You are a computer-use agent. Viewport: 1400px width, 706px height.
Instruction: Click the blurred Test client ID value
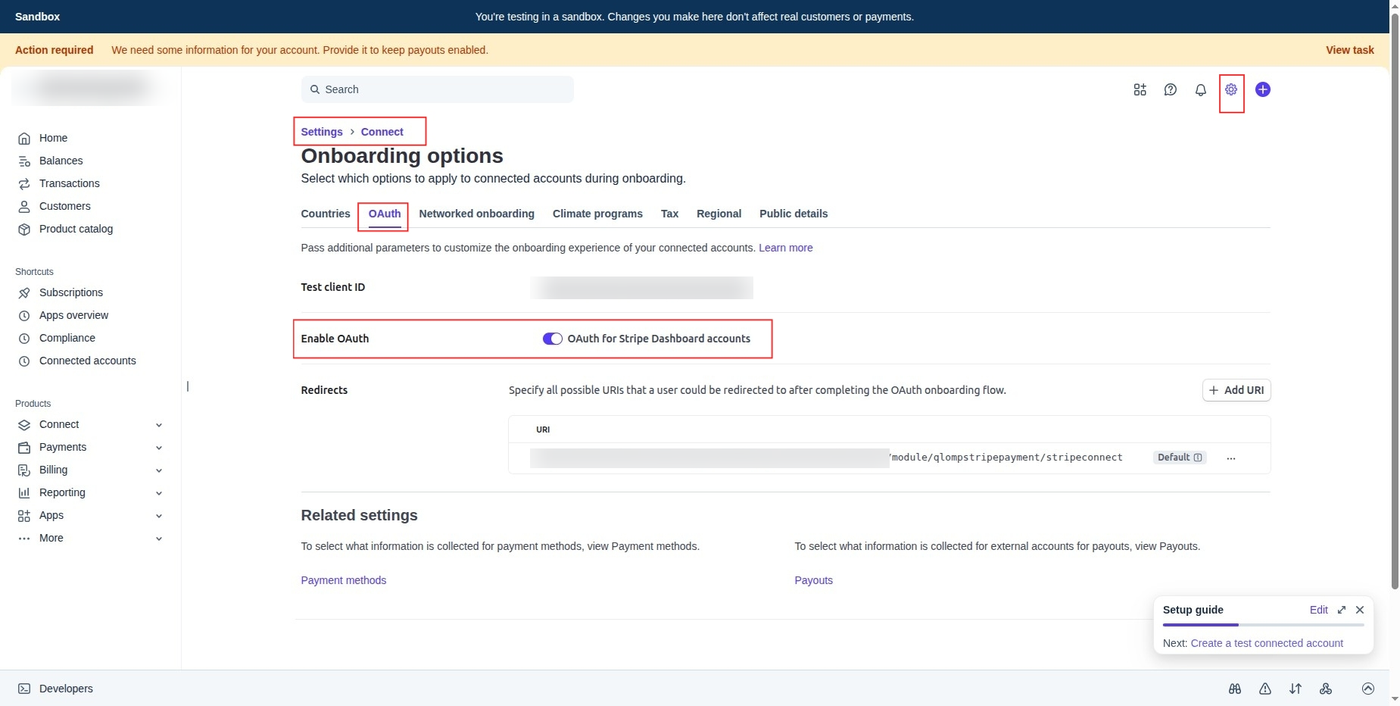pyautogui.click(x=642, y=288)
